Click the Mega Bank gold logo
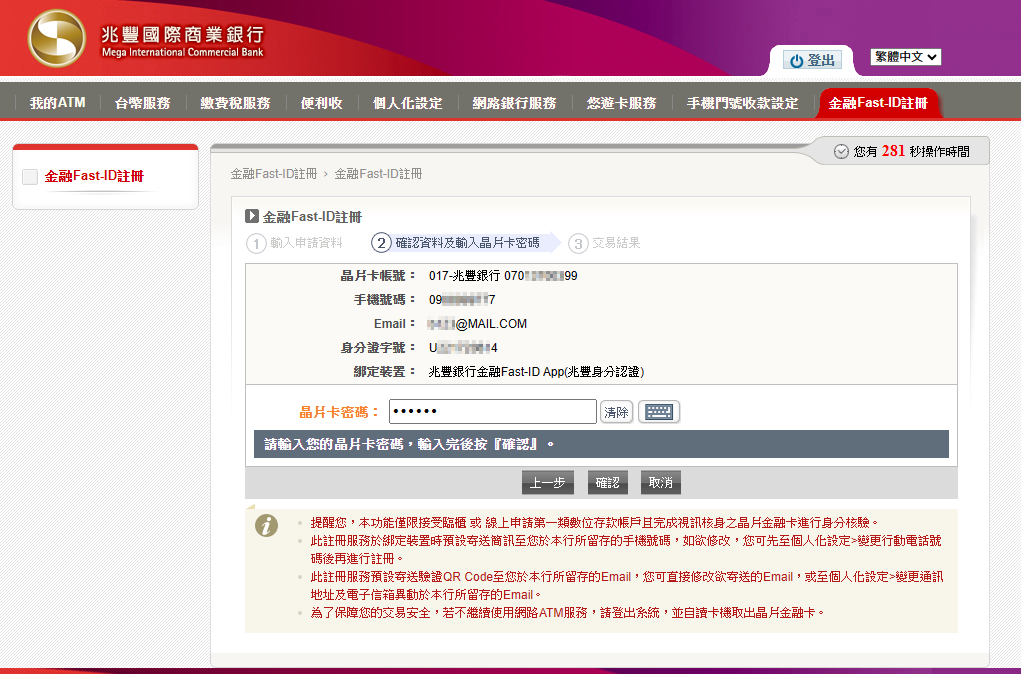 click(57, 38)
